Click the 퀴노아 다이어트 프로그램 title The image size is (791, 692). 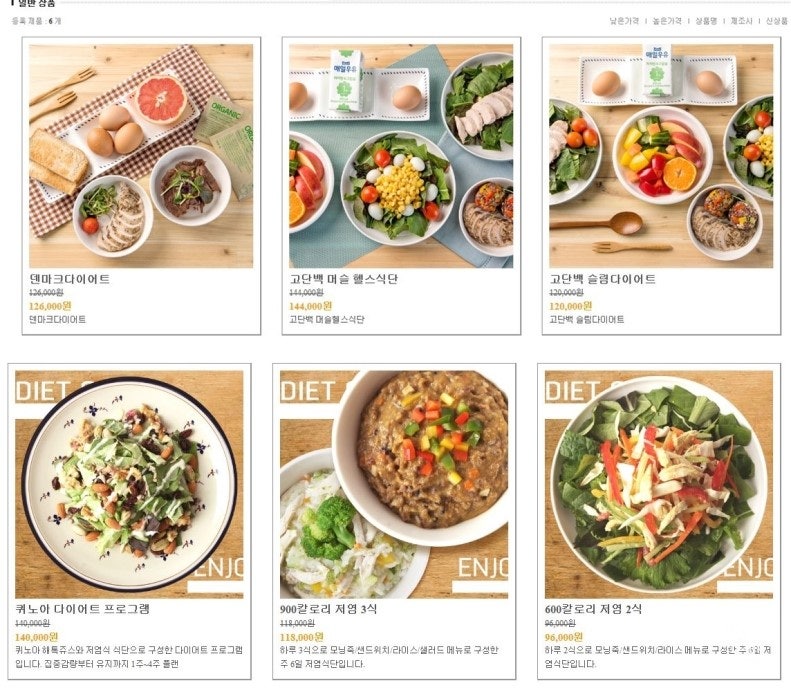(83, 609)
